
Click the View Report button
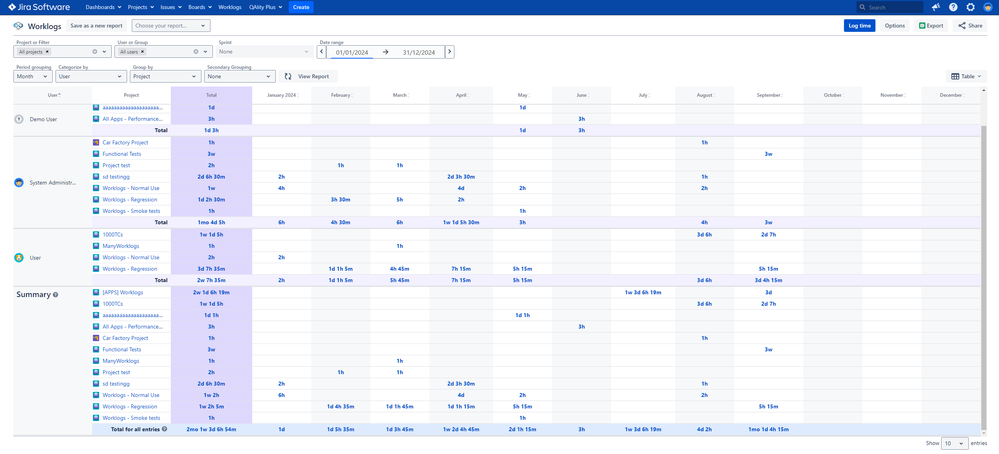coord(308,76)
